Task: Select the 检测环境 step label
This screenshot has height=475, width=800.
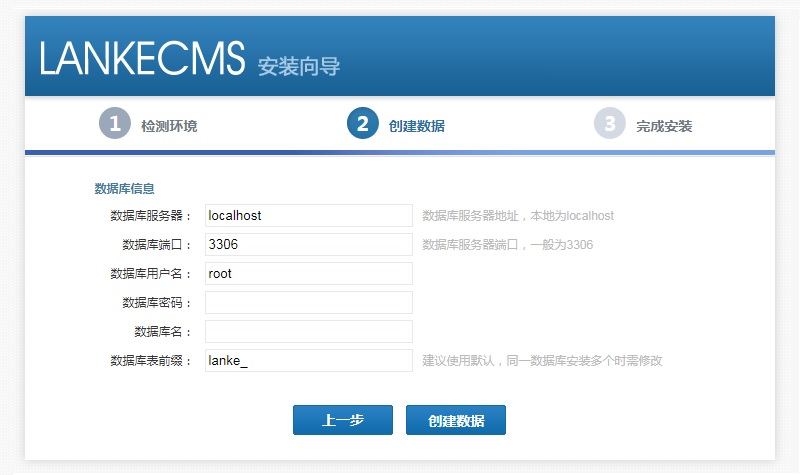Action: [x=169, y=126]
